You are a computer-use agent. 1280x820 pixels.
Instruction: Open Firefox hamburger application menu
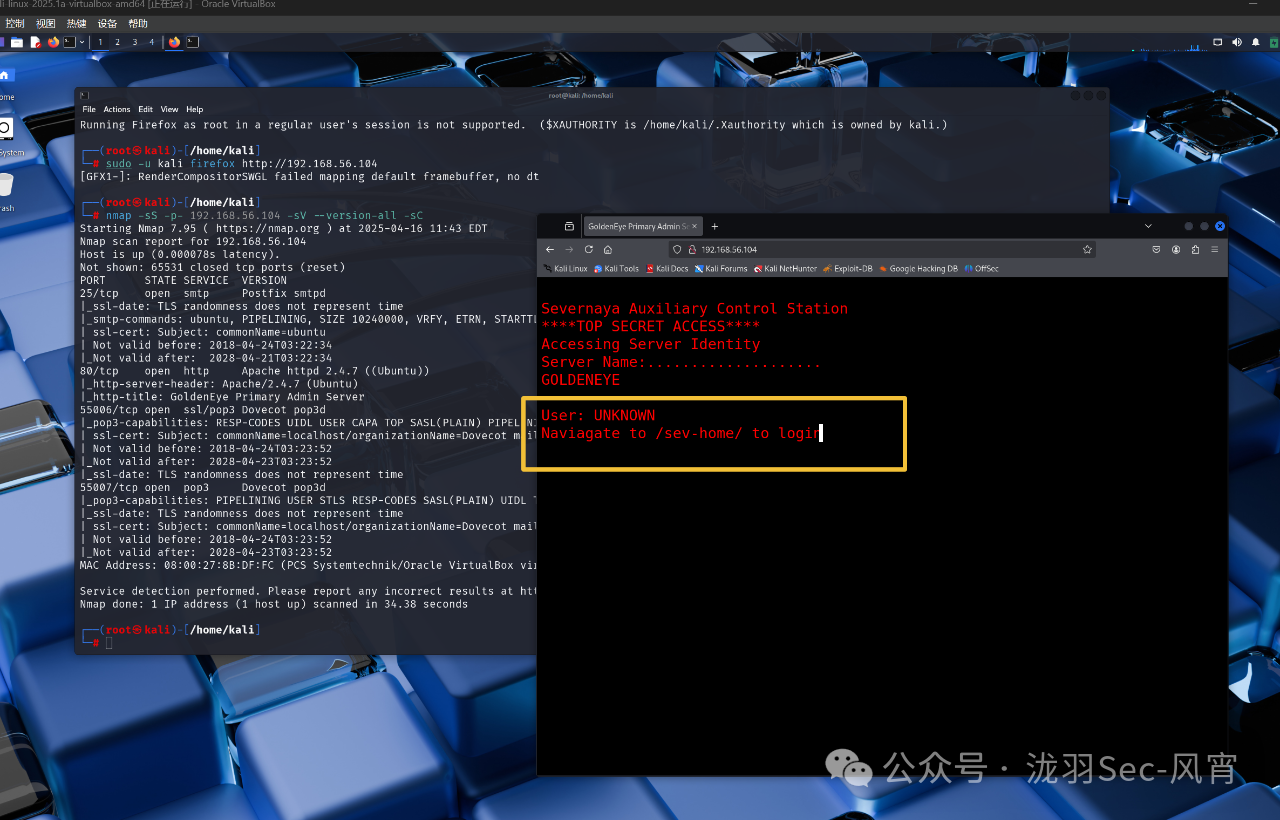click(x=1215, y=249)
